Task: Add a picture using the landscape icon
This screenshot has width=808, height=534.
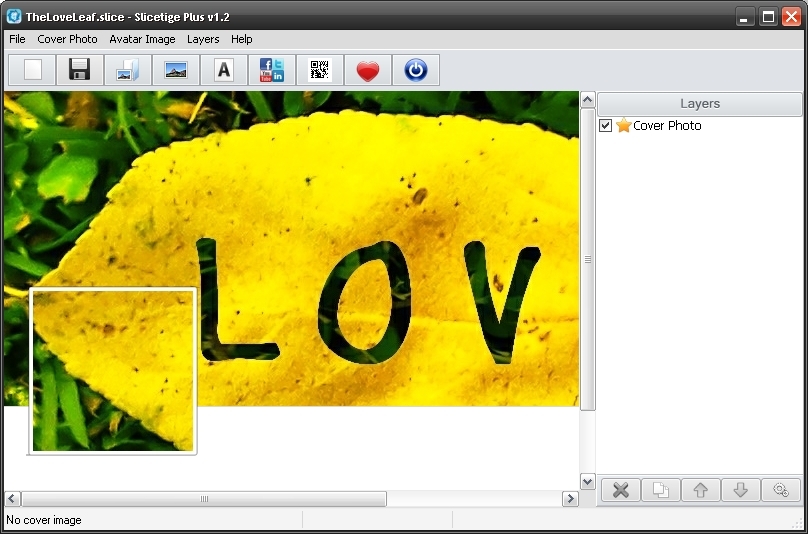Action: pos(176,70)
